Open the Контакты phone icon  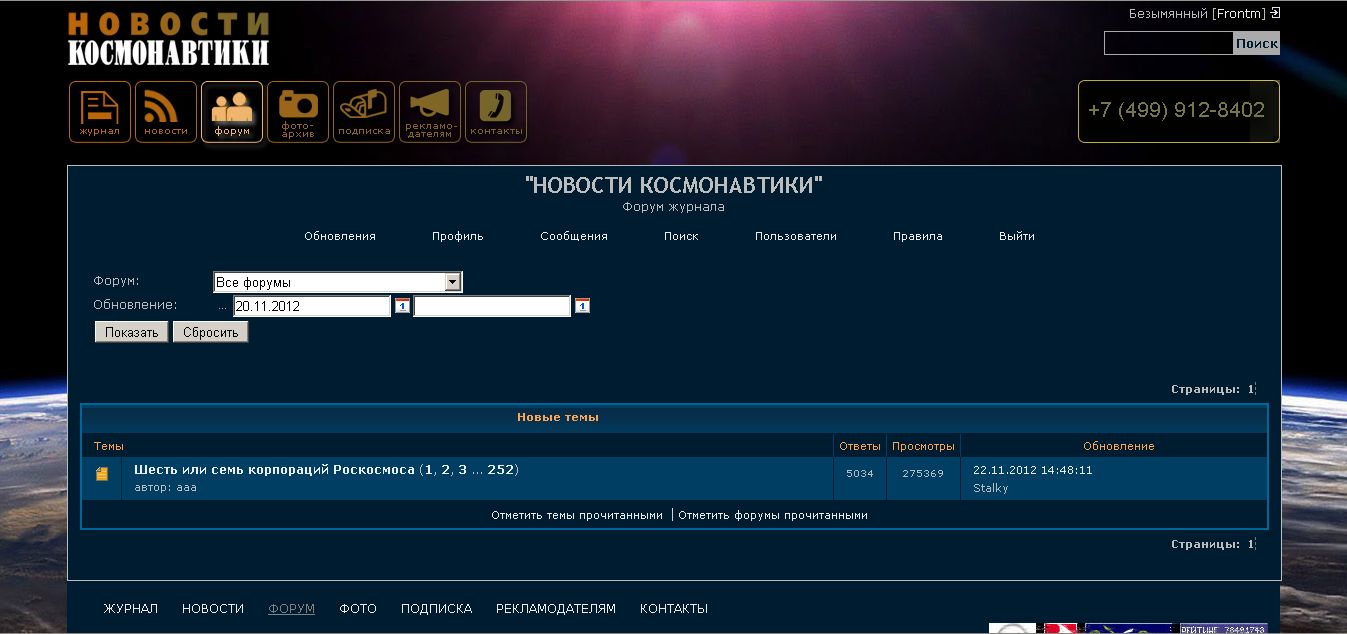pos(496,112)
